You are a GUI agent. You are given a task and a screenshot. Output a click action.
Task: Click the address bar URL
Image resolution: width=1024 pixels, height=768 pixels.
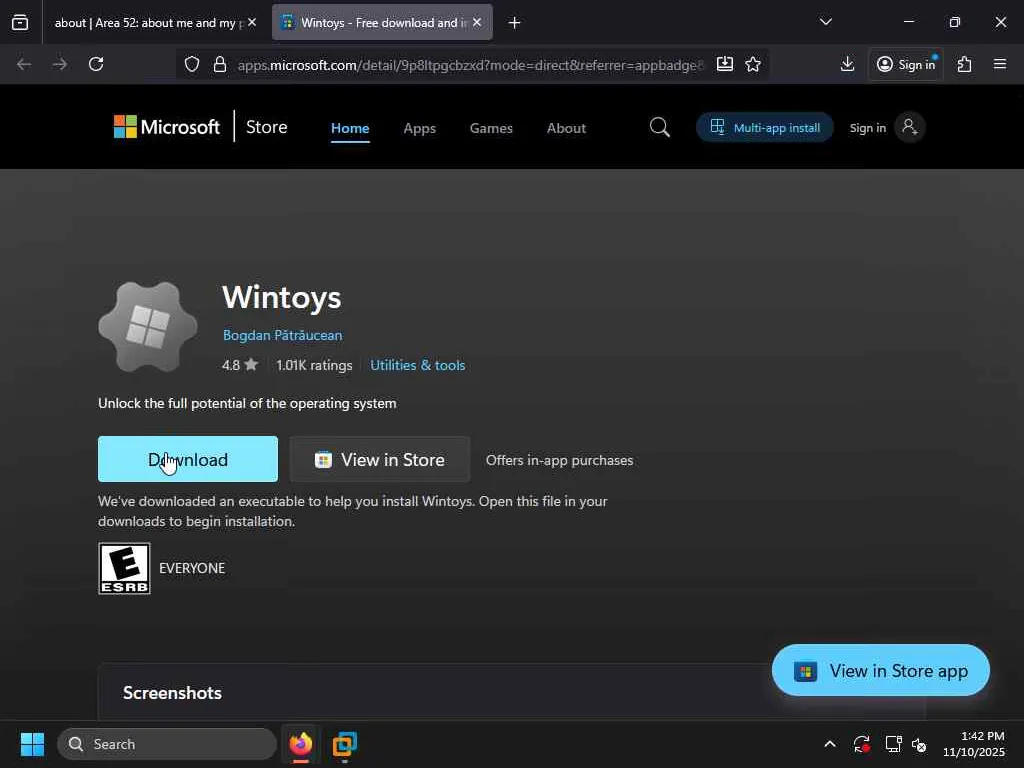tap(470, 65)
